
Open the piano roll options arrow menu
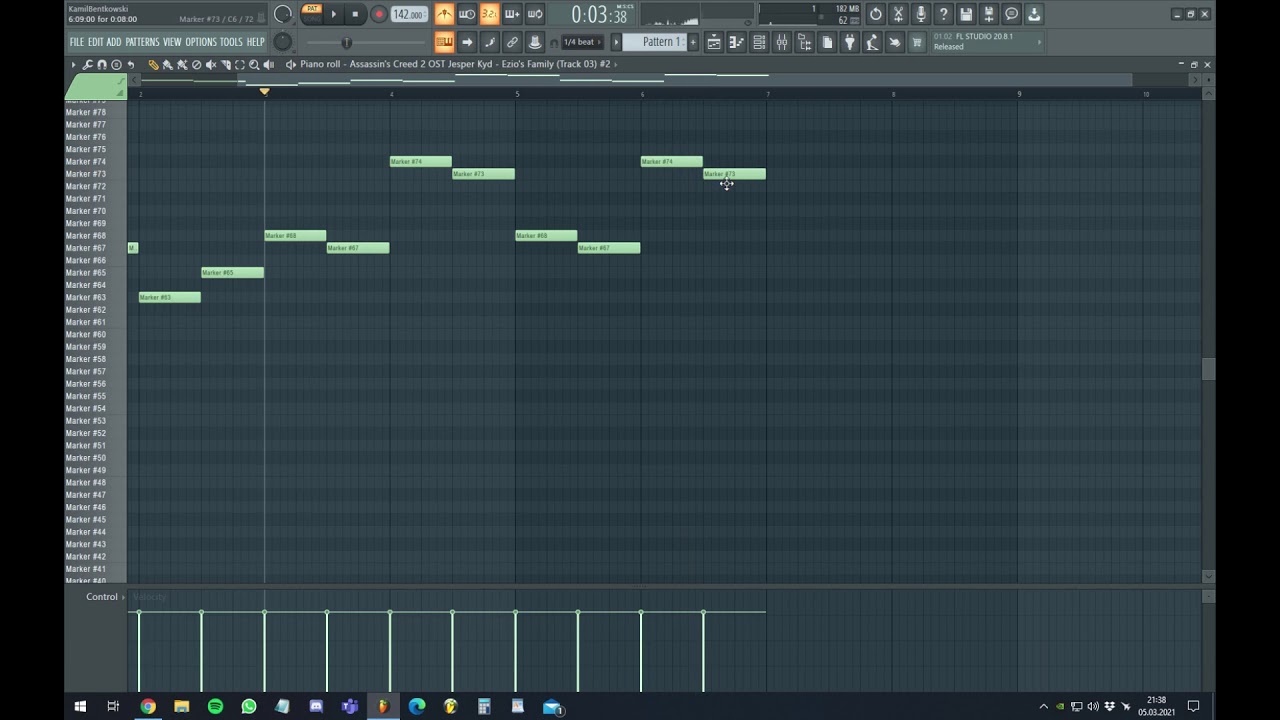pyautogui.click(x=73, y=64)
